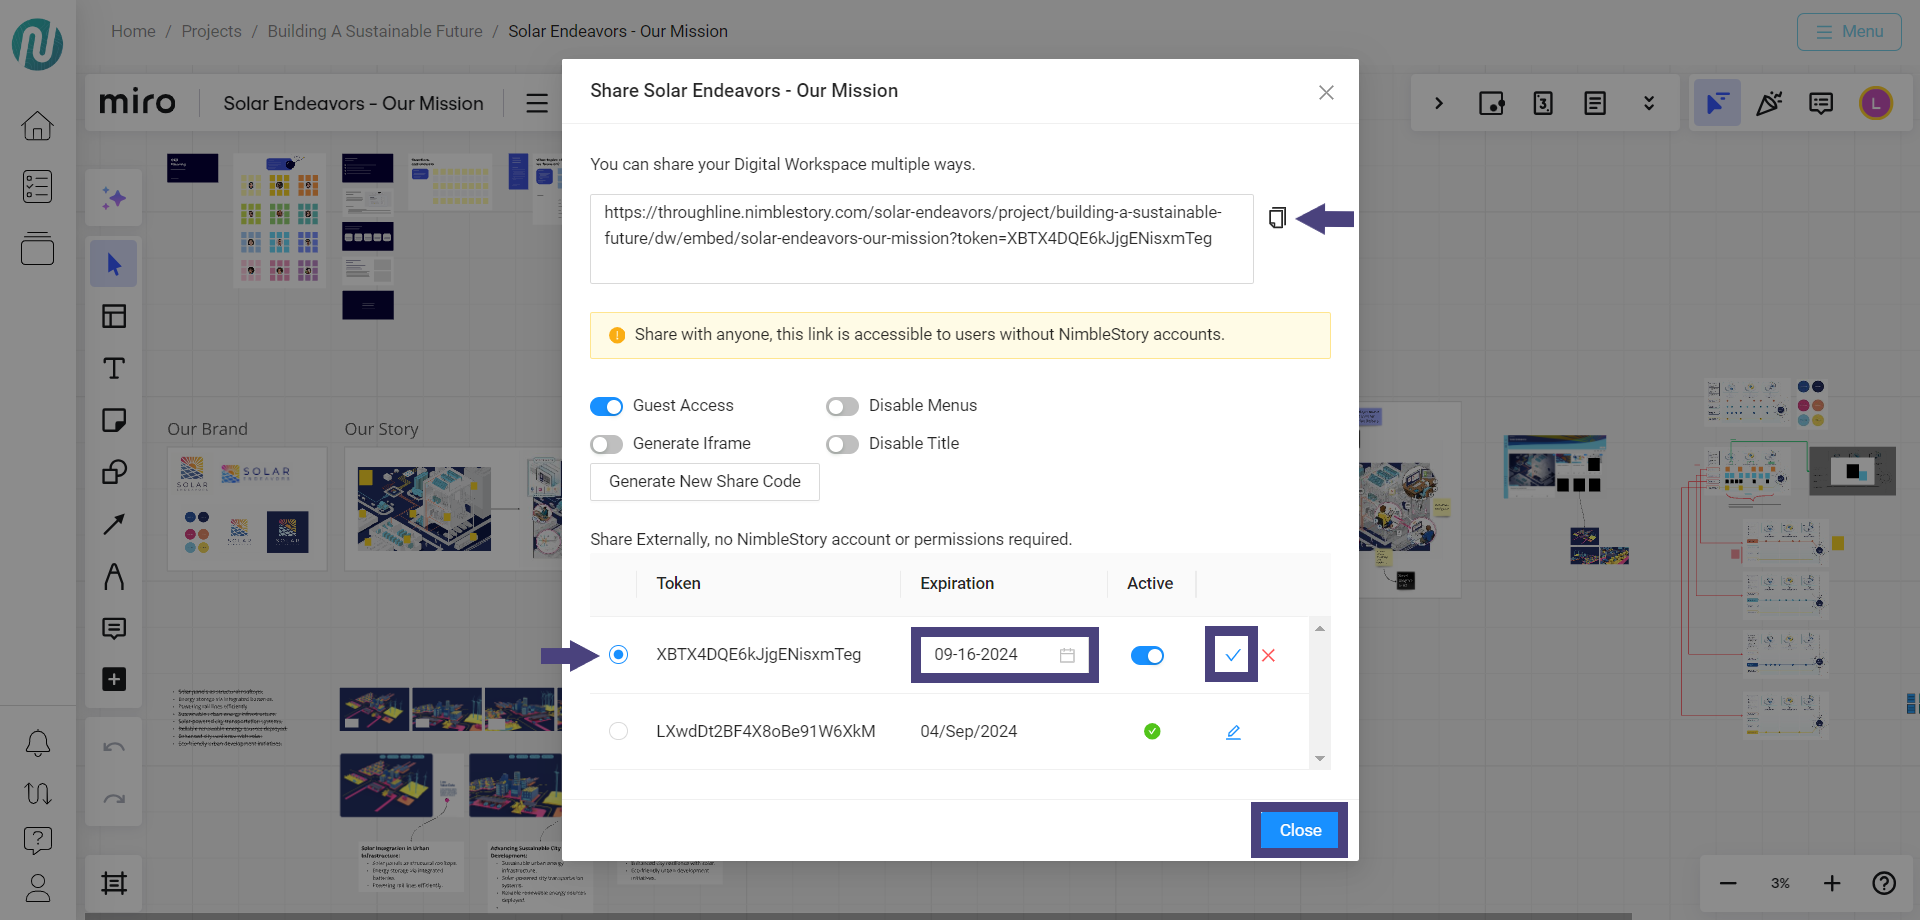
Task: Enable Generate Iframe switch
Action: click(x=606, y=444)
